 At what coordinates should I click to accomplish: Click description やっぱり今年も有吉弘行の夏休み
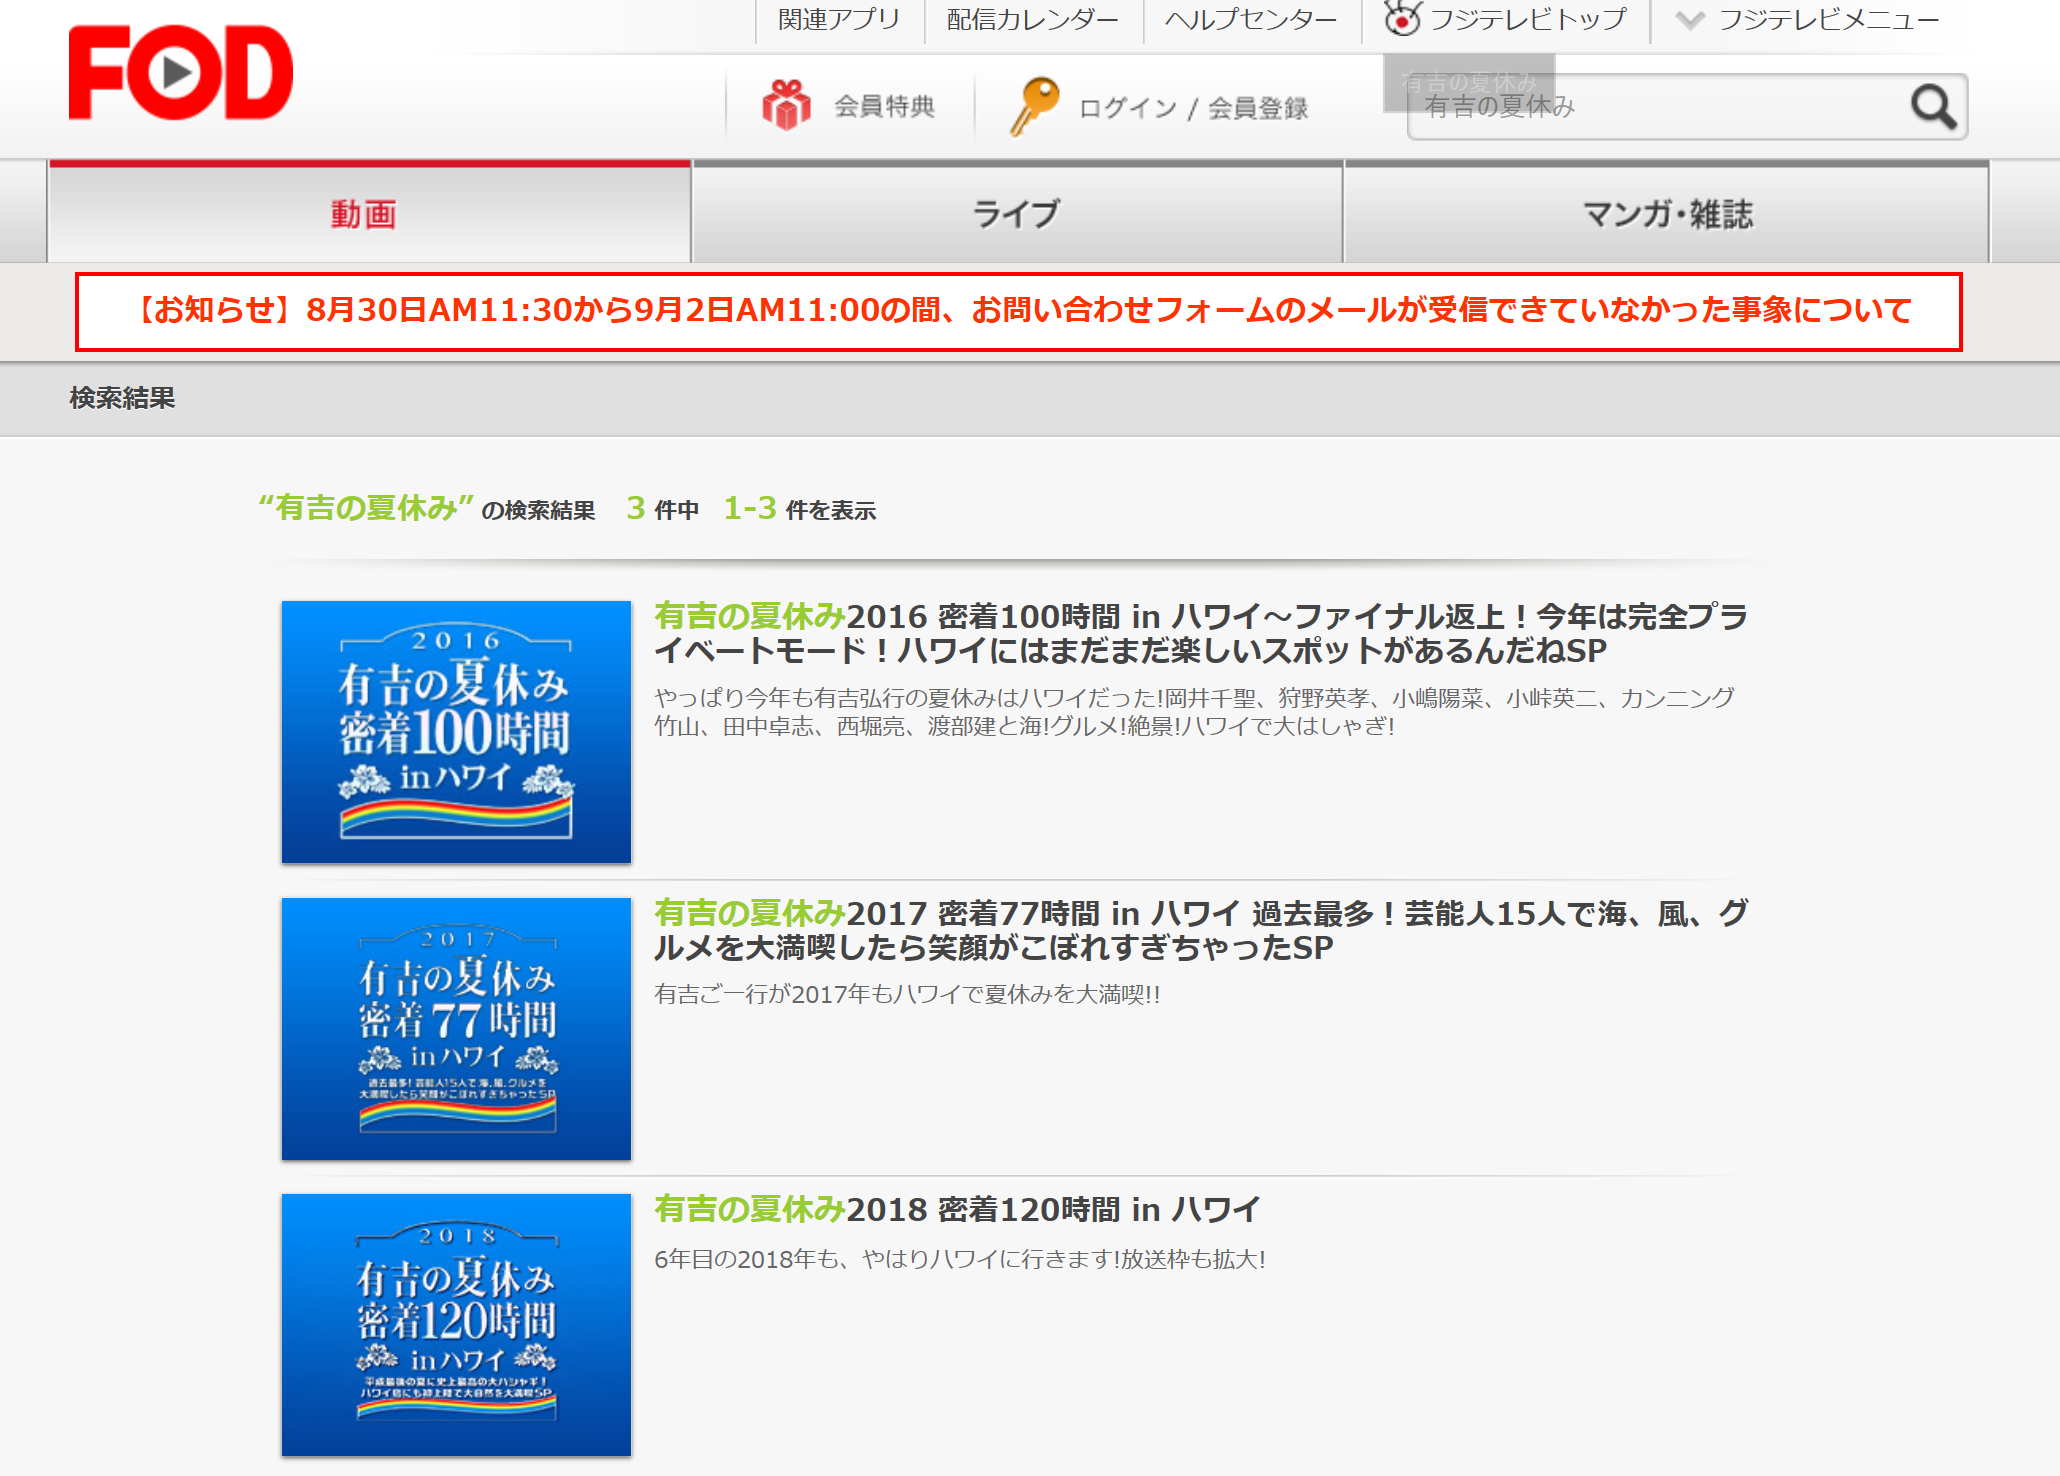click(x=1194, y=712)
